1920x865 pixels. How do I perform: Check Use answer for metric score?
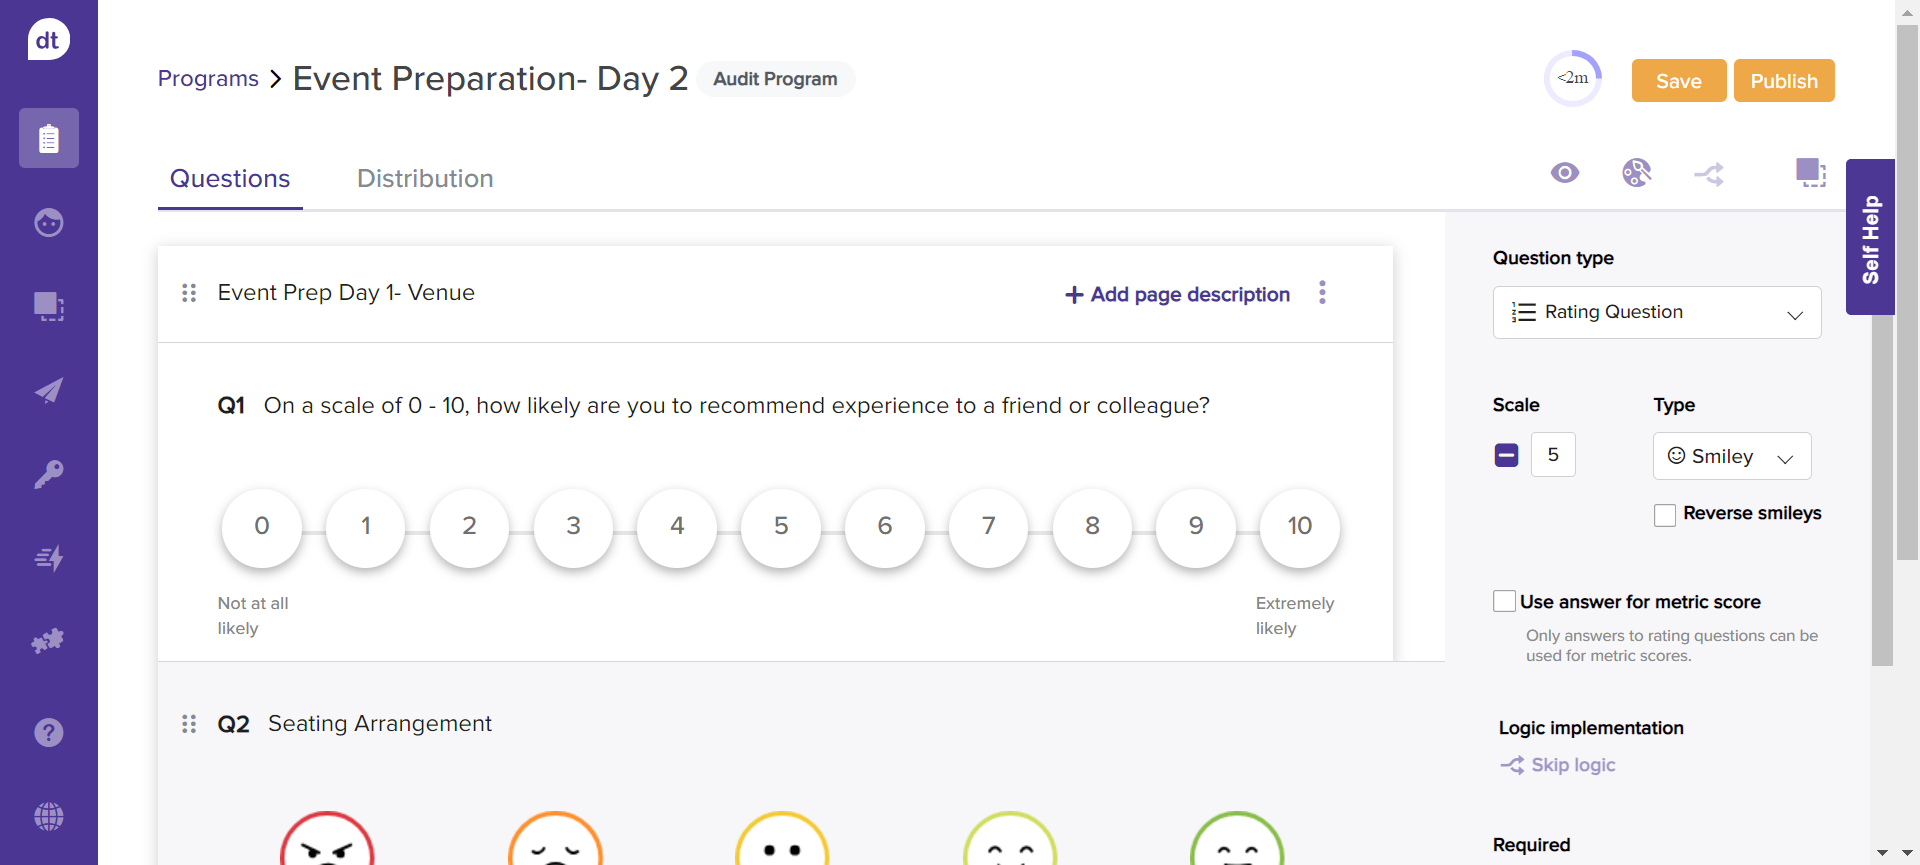click(x=1504, y=601)
